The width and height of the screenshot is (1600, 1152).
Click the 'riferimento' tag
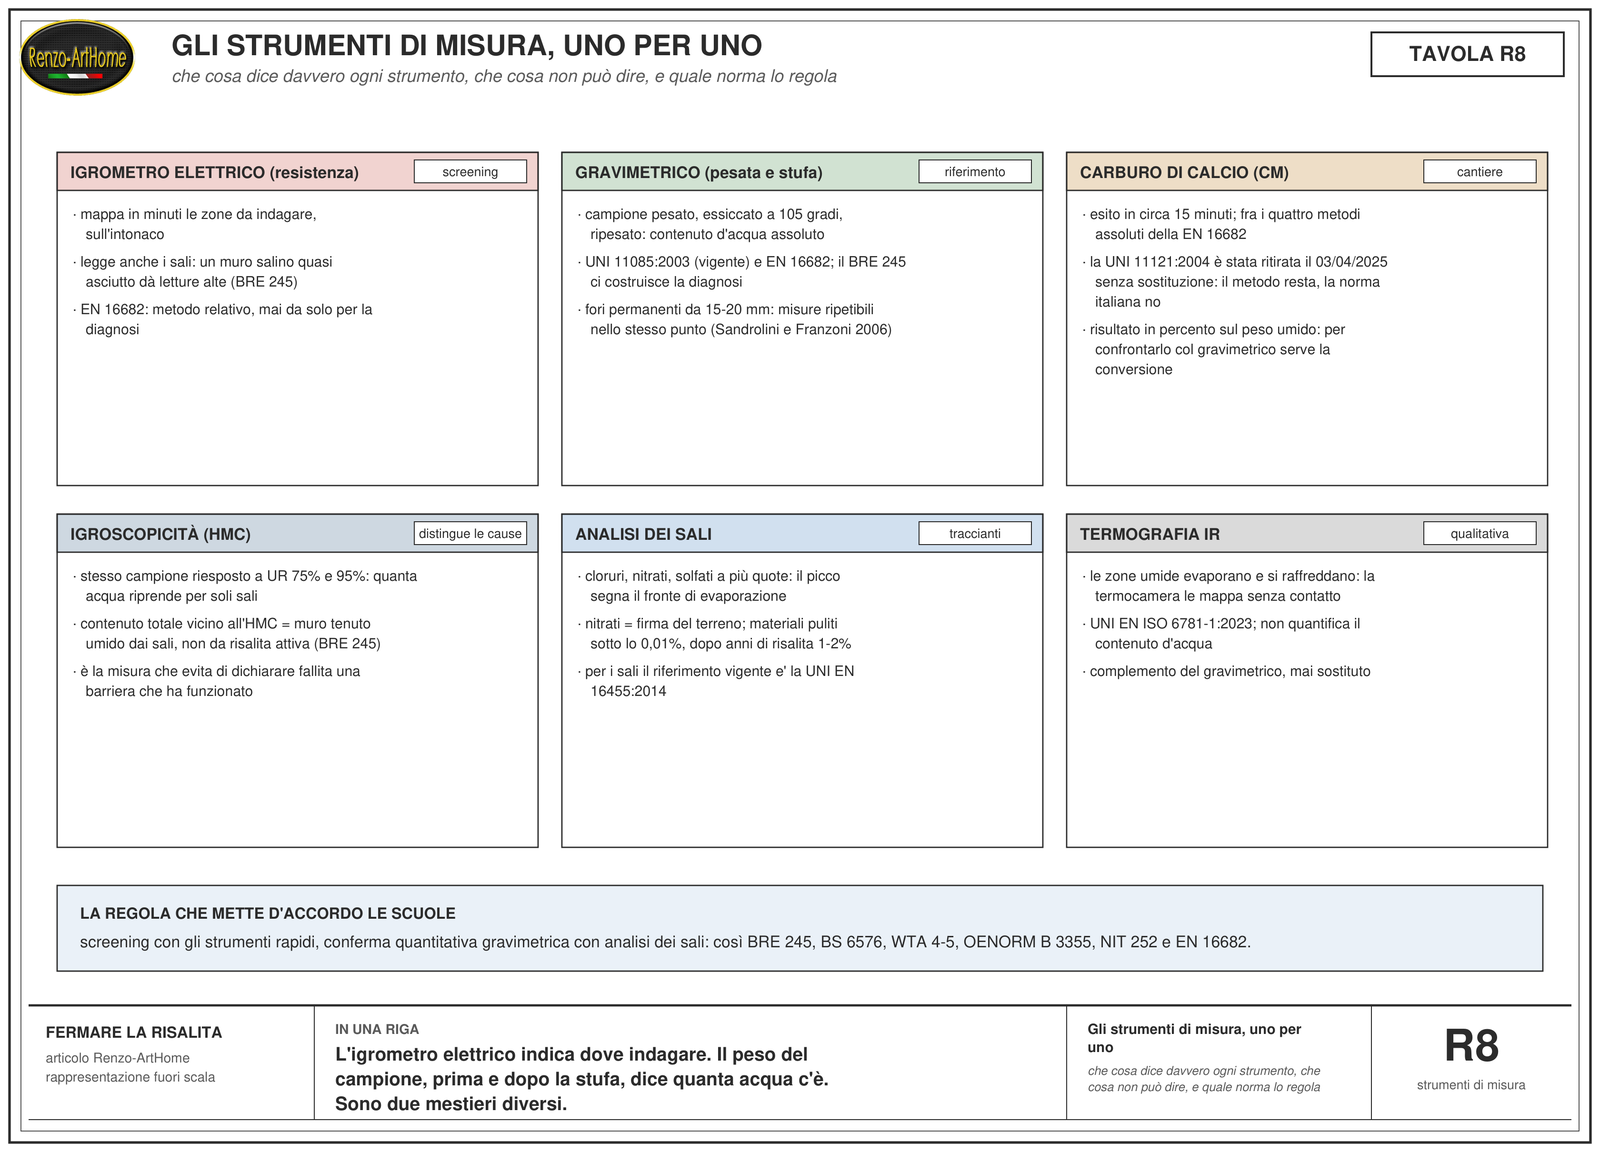[975, 172]
